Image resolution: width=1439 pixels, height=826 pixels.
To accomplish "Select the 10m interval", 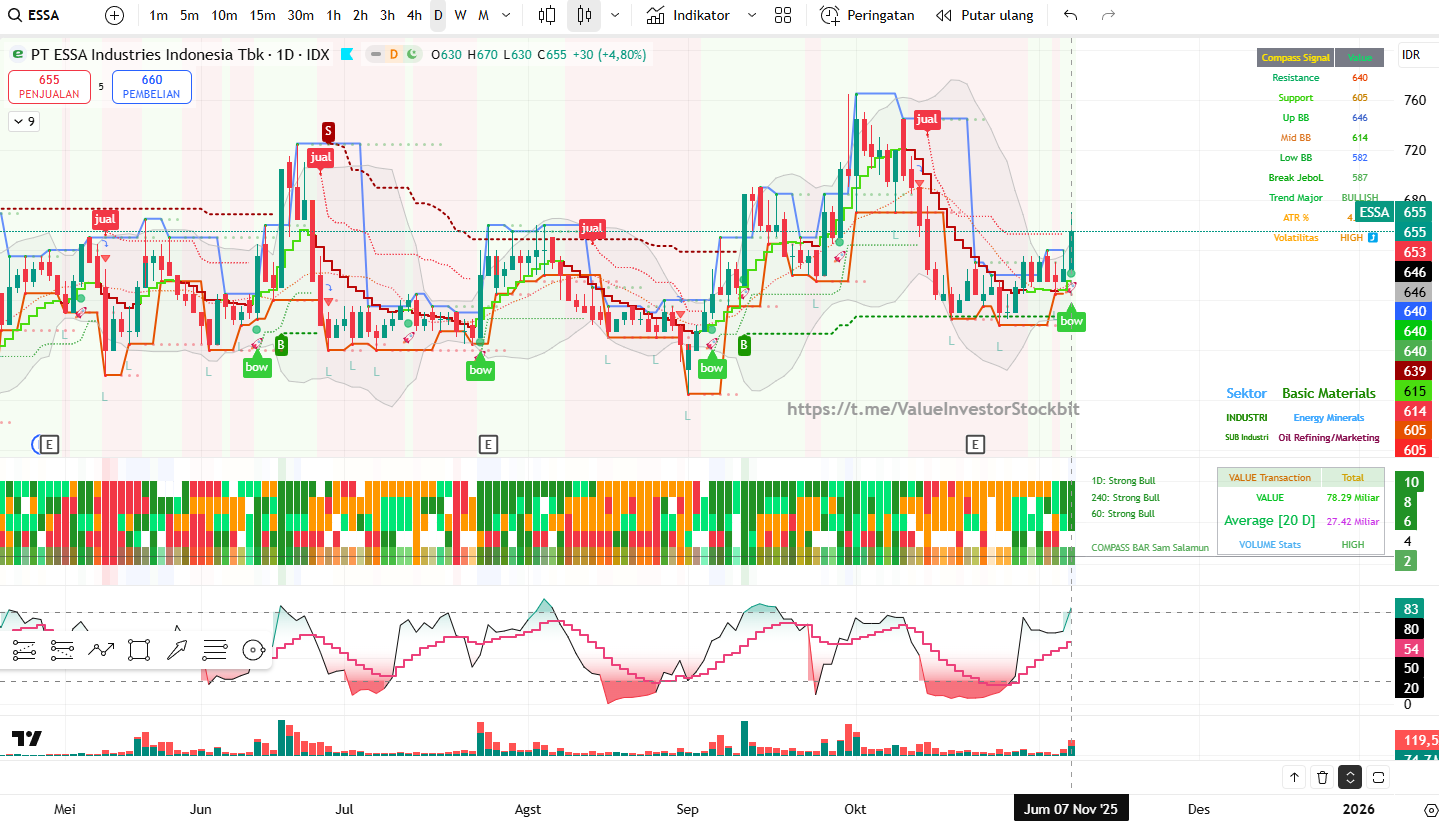I will point(224,15).
